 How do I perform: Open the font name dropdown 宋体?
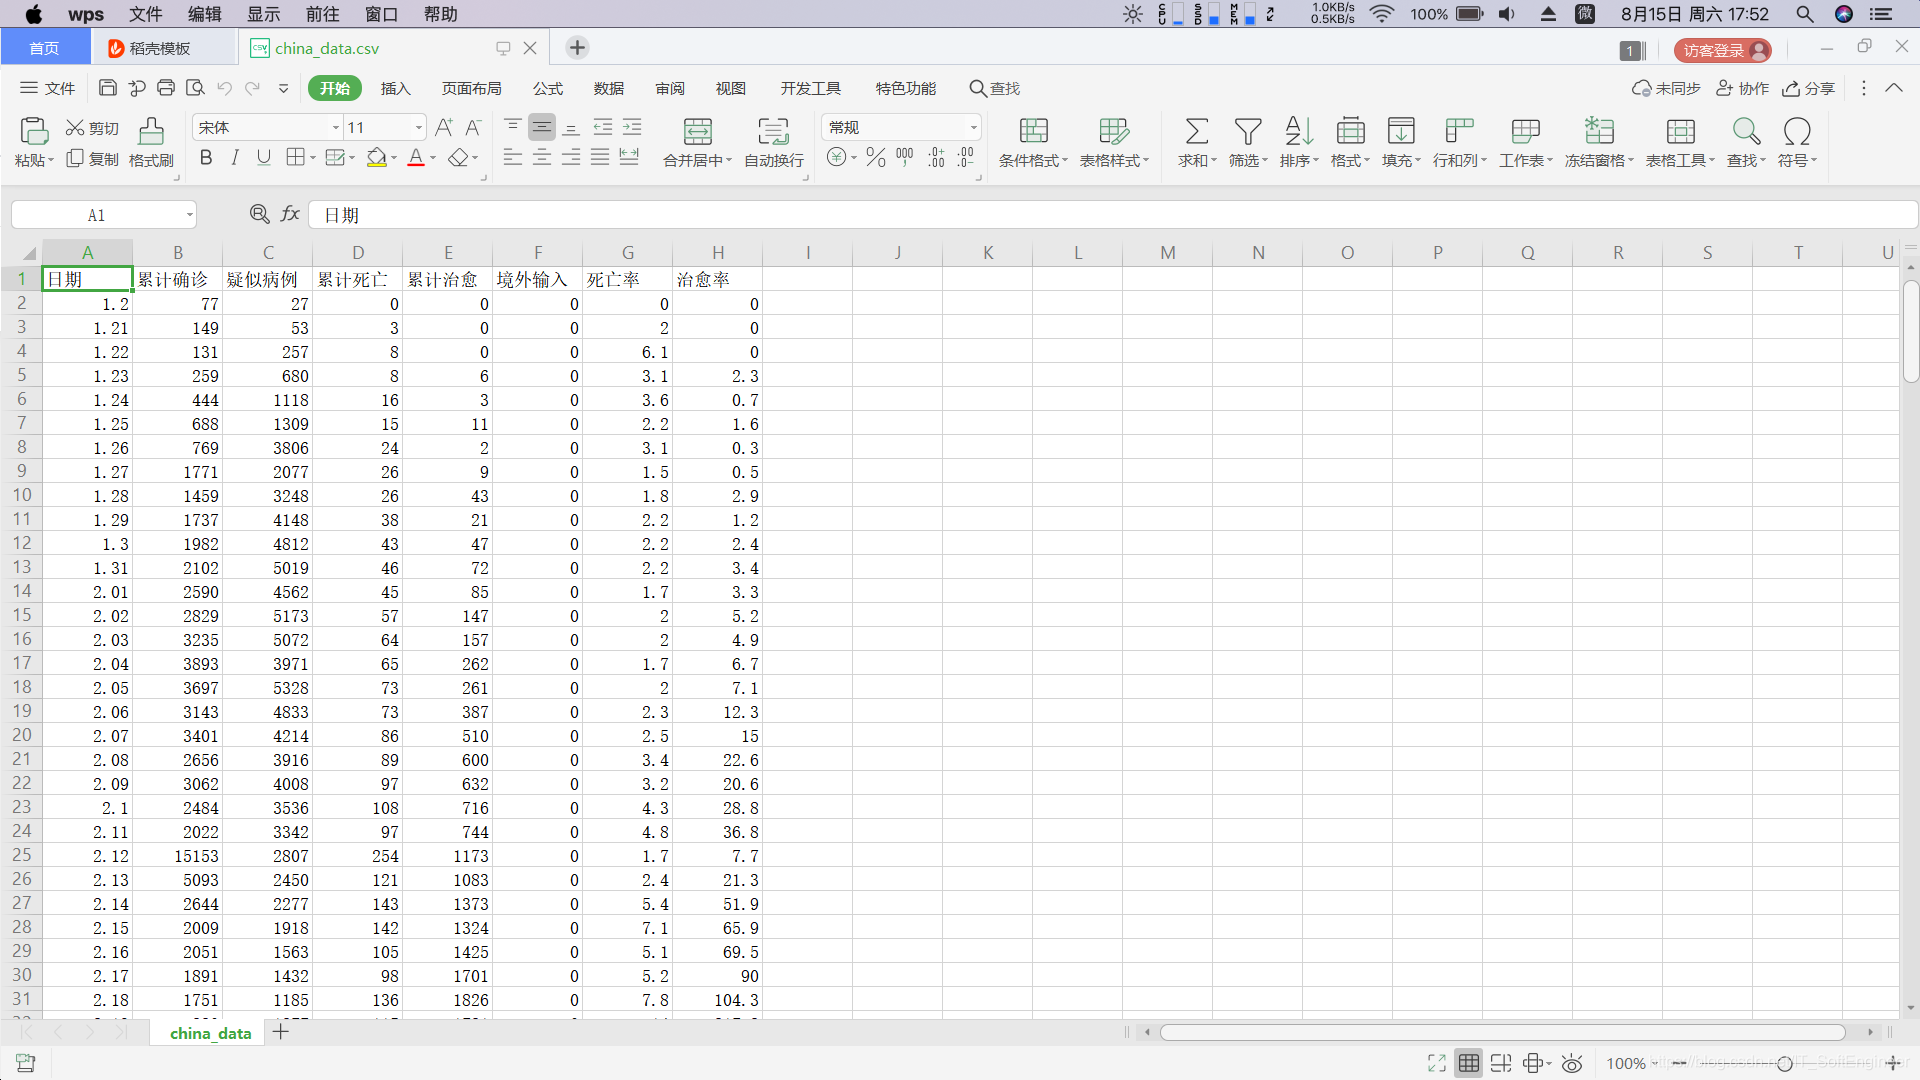pos(336,128)
